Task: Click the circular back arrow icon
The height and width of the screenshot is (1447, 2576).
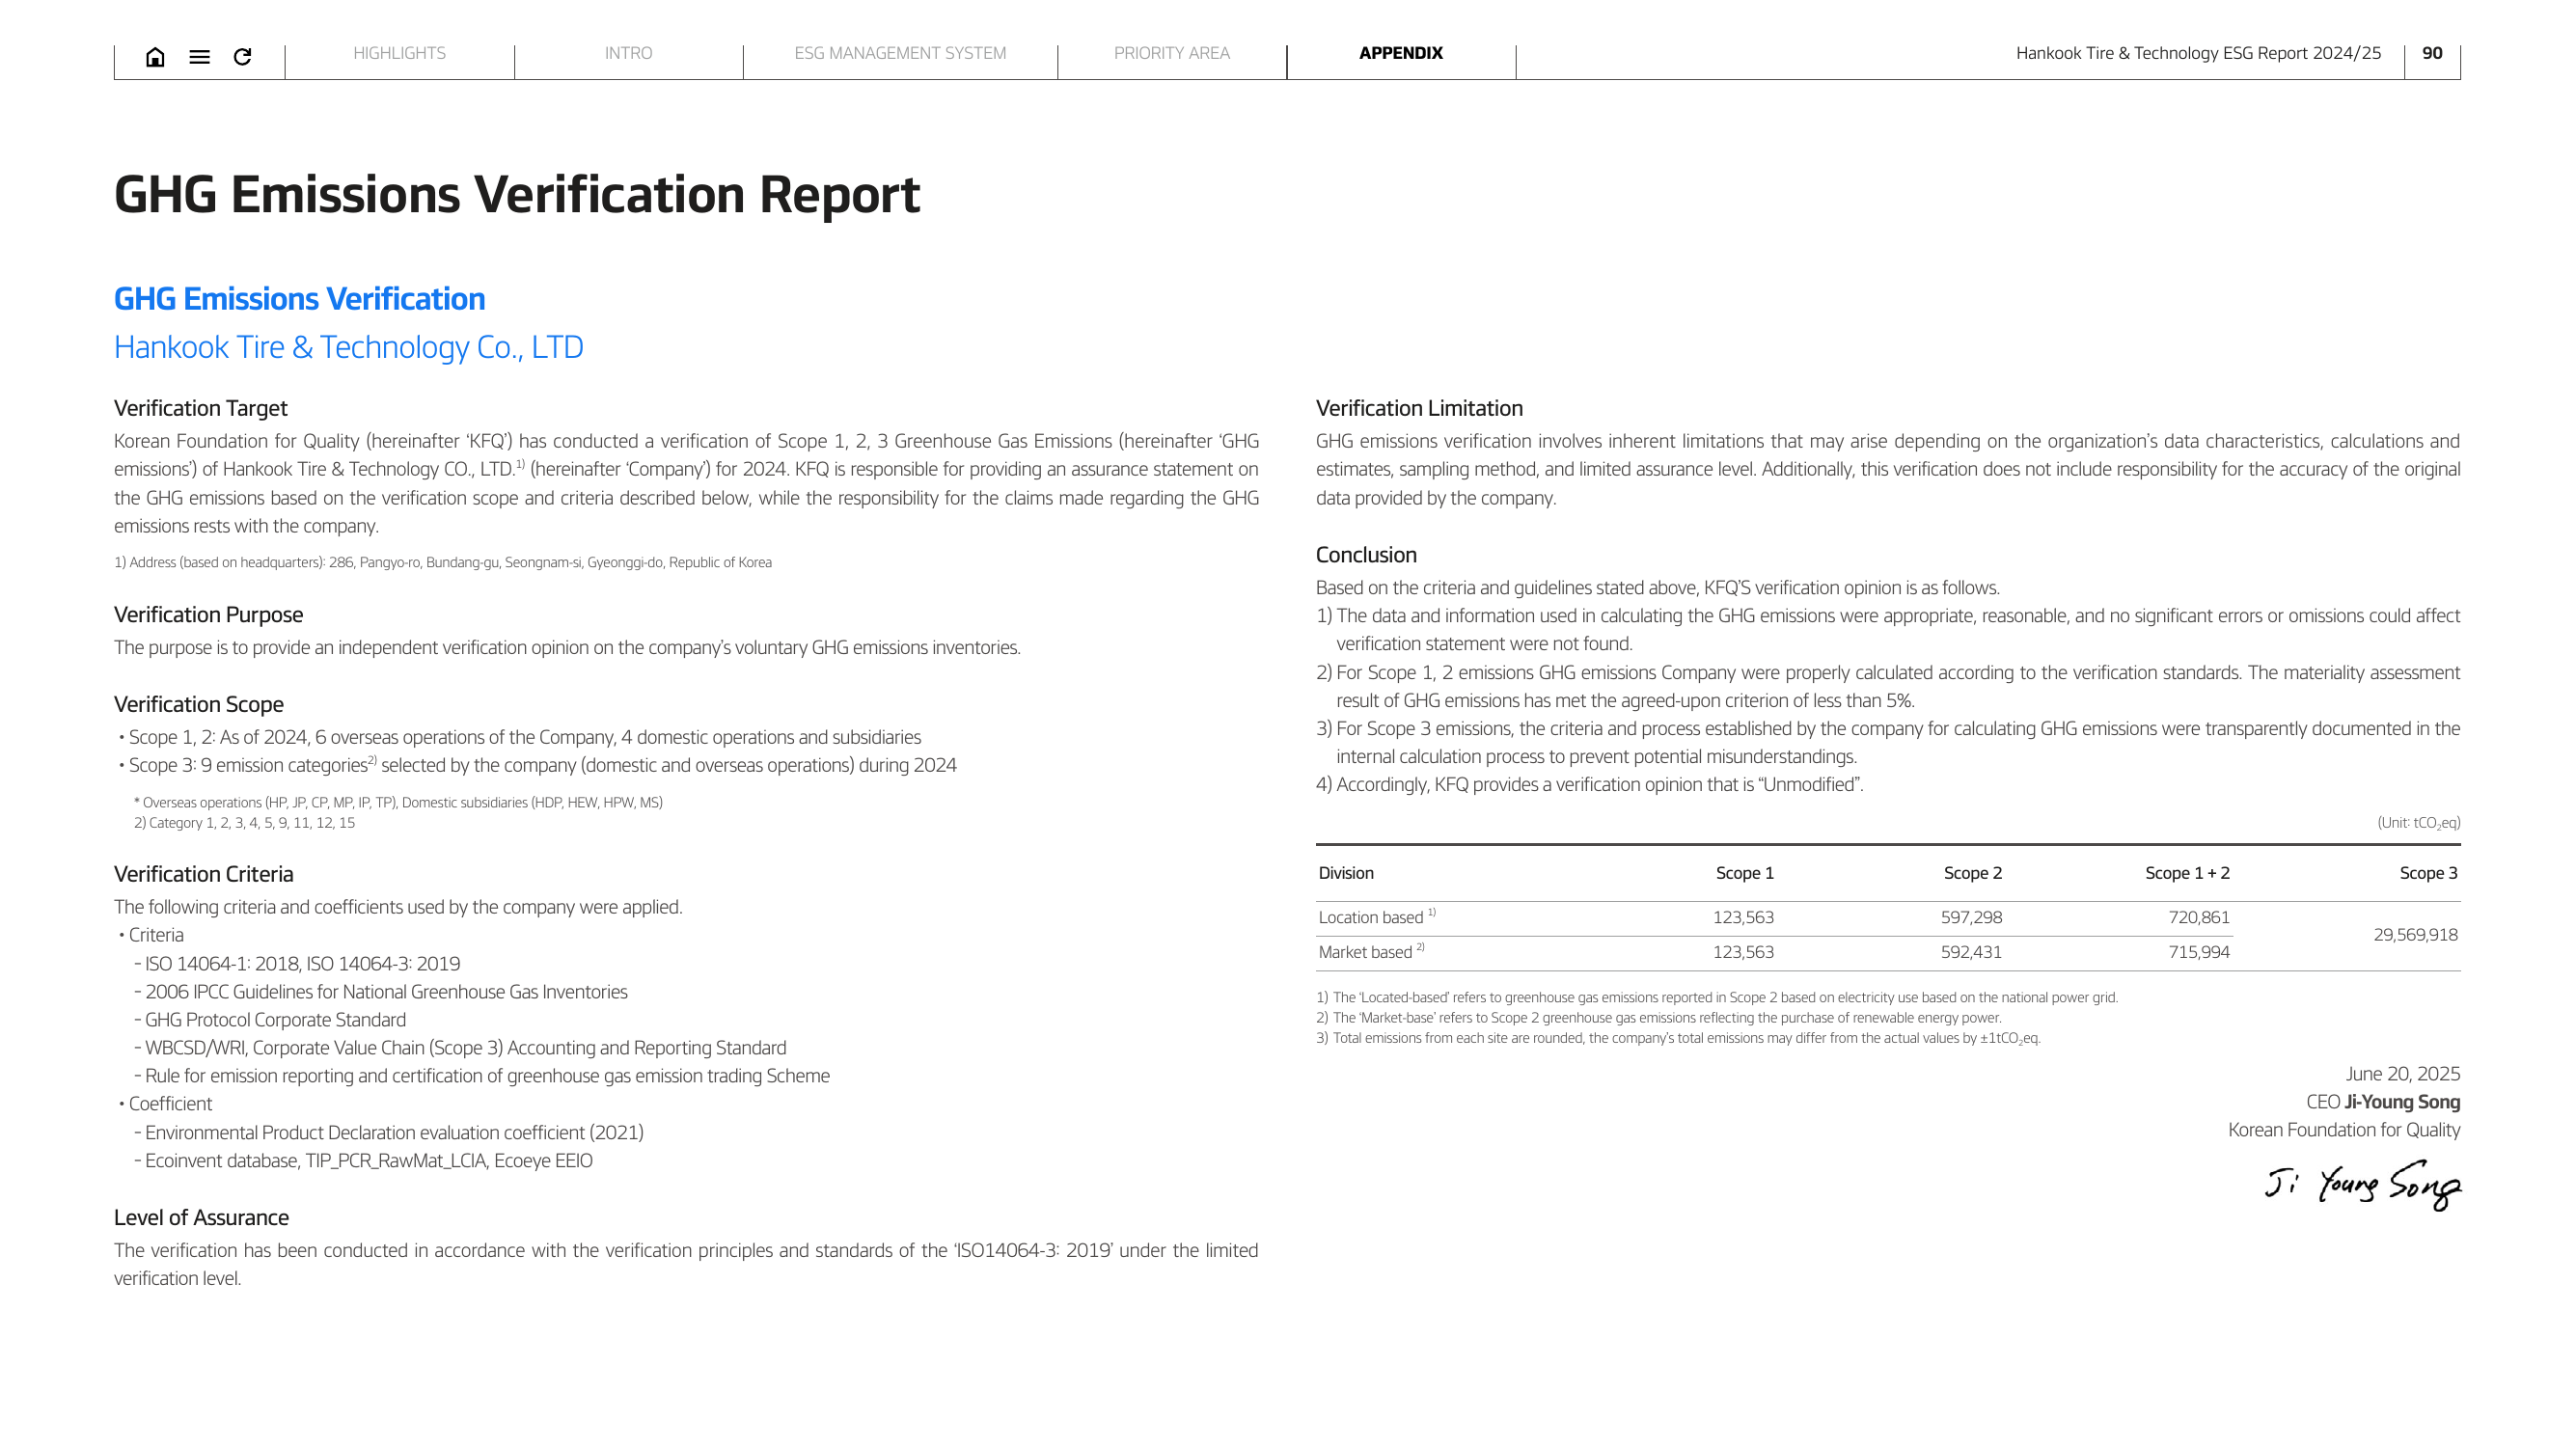Action: 242,57
